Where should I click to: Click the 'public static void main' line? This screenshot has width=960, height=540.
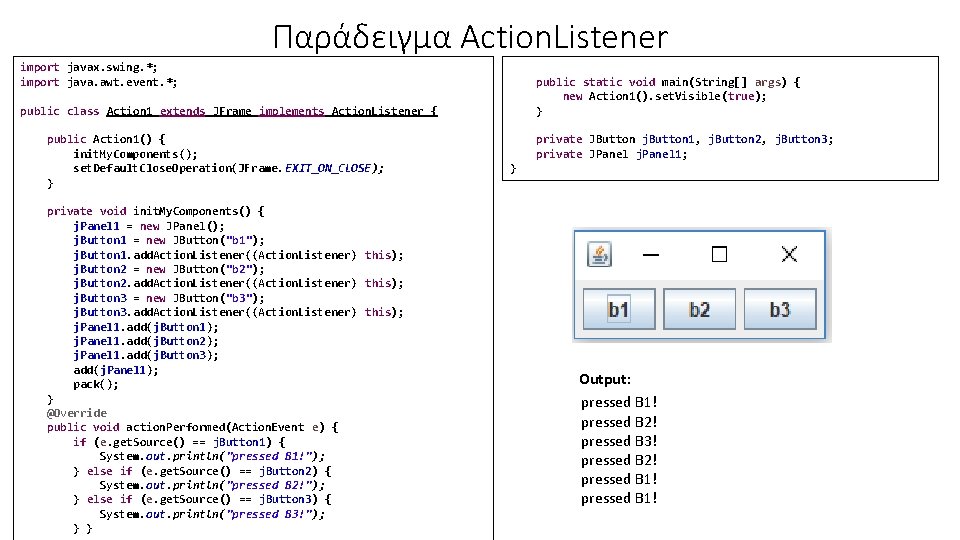click(668, 82)
